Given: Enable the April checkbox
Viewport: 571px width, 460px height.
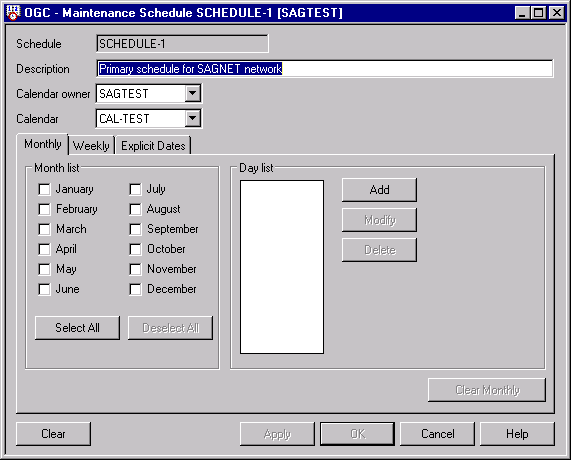Looking at the screenshot, I should (x=44, y=249).
